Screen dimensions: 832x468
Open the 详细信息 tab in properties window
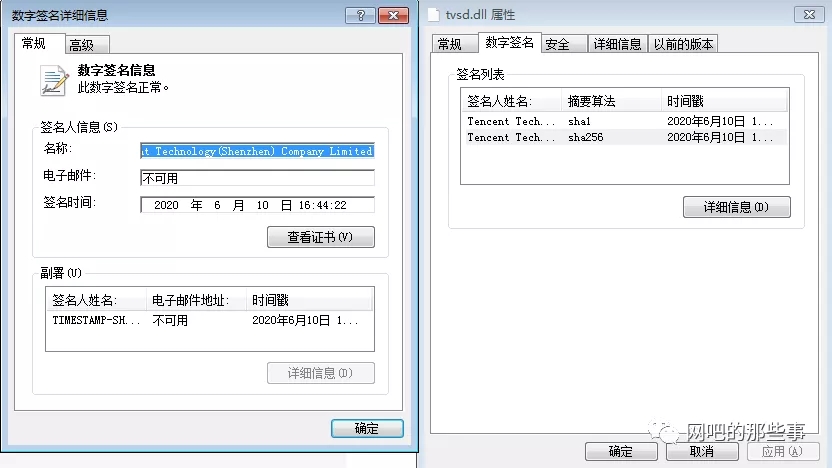[618, 44]
